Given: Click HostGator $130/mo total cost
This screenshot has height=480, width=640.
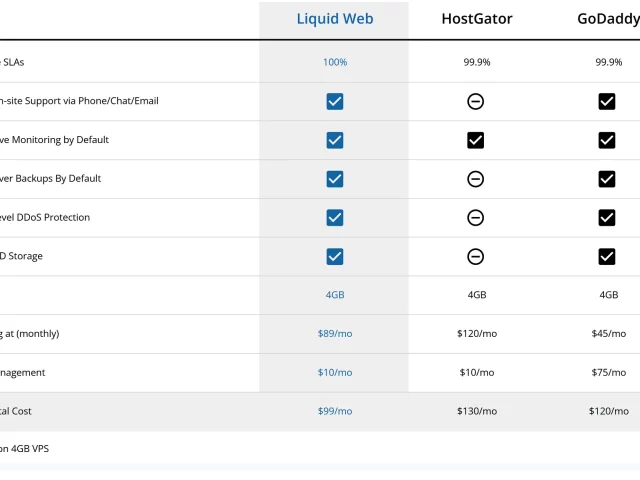Looking at the screenshot, I should click(x=477, y=411).
